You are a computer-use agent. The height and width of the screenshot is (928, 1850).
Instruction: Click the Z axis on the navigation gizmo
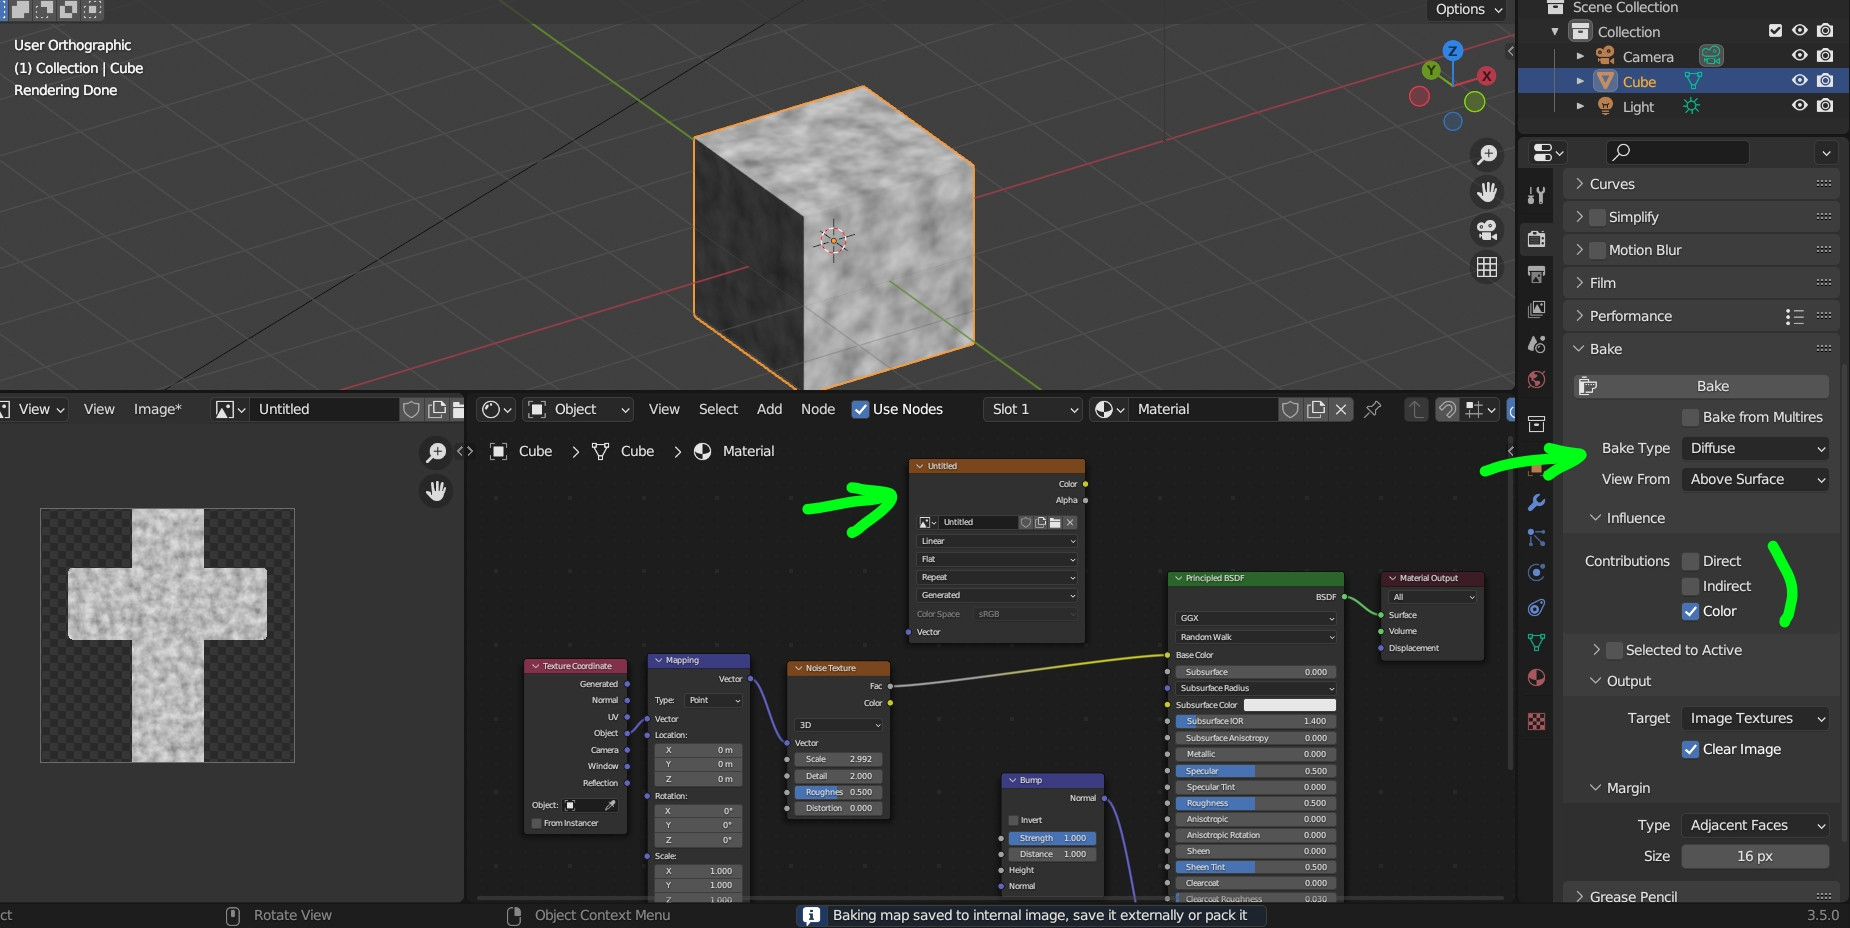point(1453,50)
